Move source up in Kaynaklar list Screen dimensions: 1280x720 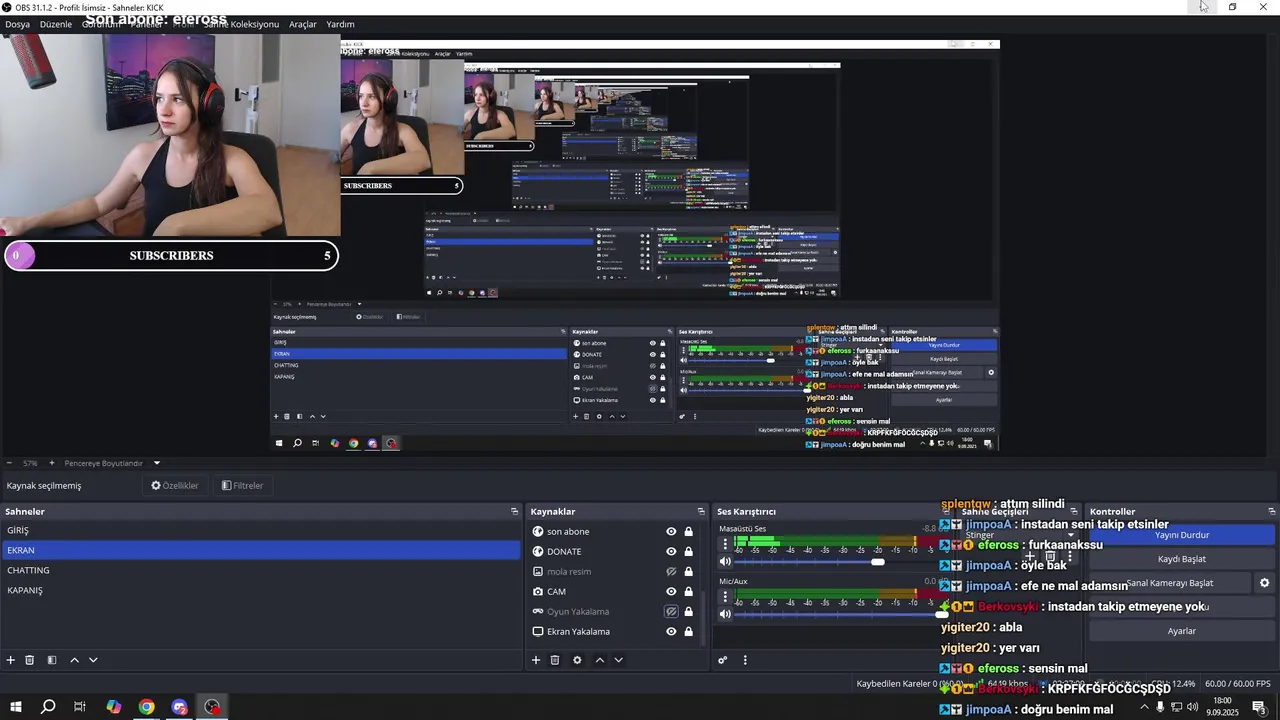coord(599,660)
